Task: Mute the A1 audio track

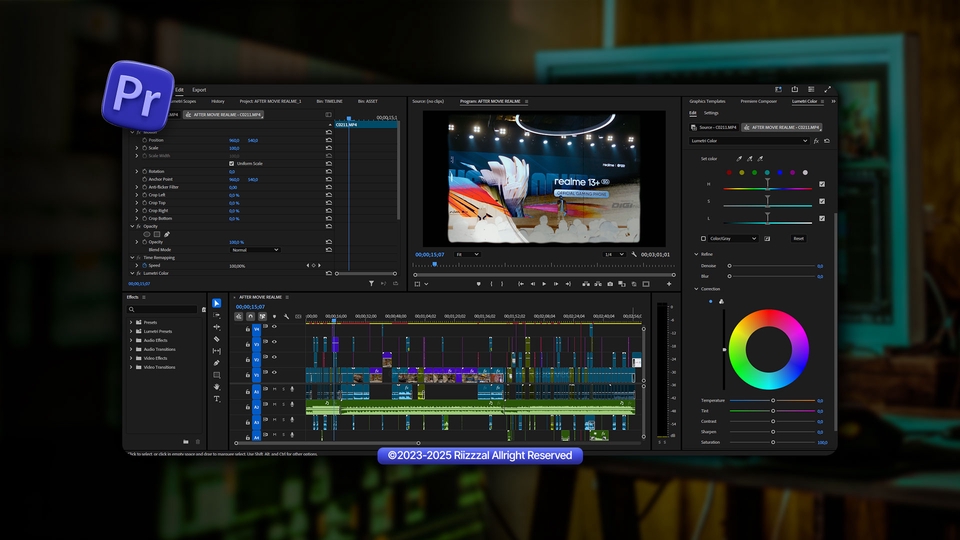Action: pos(274,389)
